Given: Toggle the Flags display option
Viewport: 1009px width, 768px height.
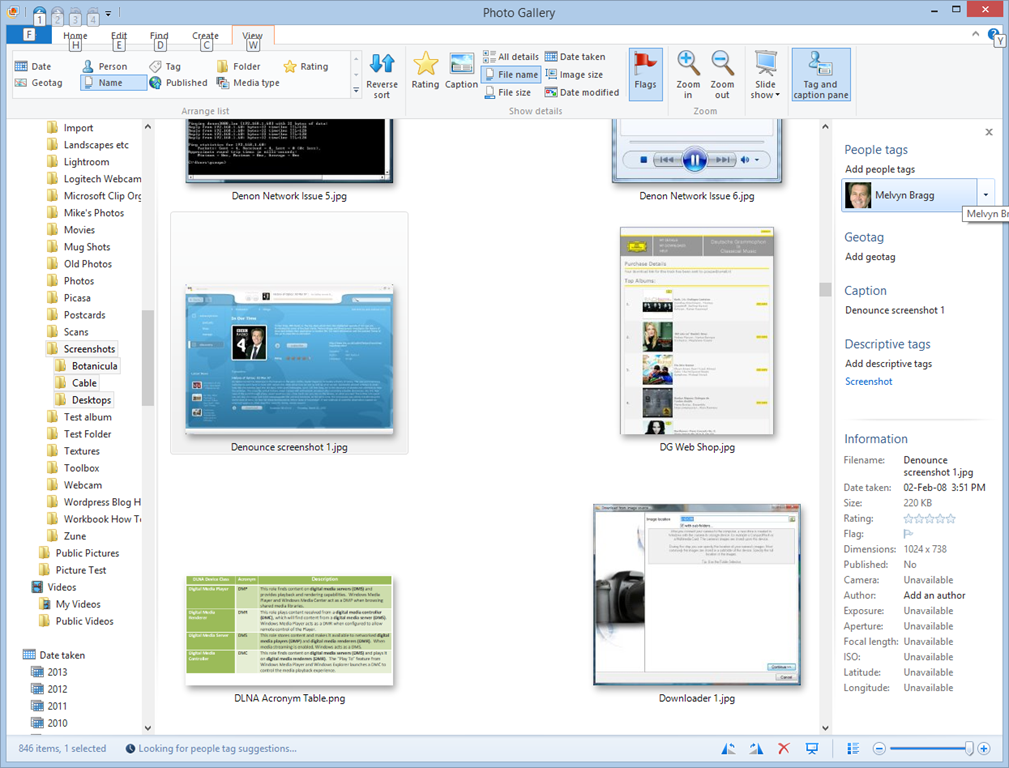Looking at the screenshot, I should tap(645, 74).
